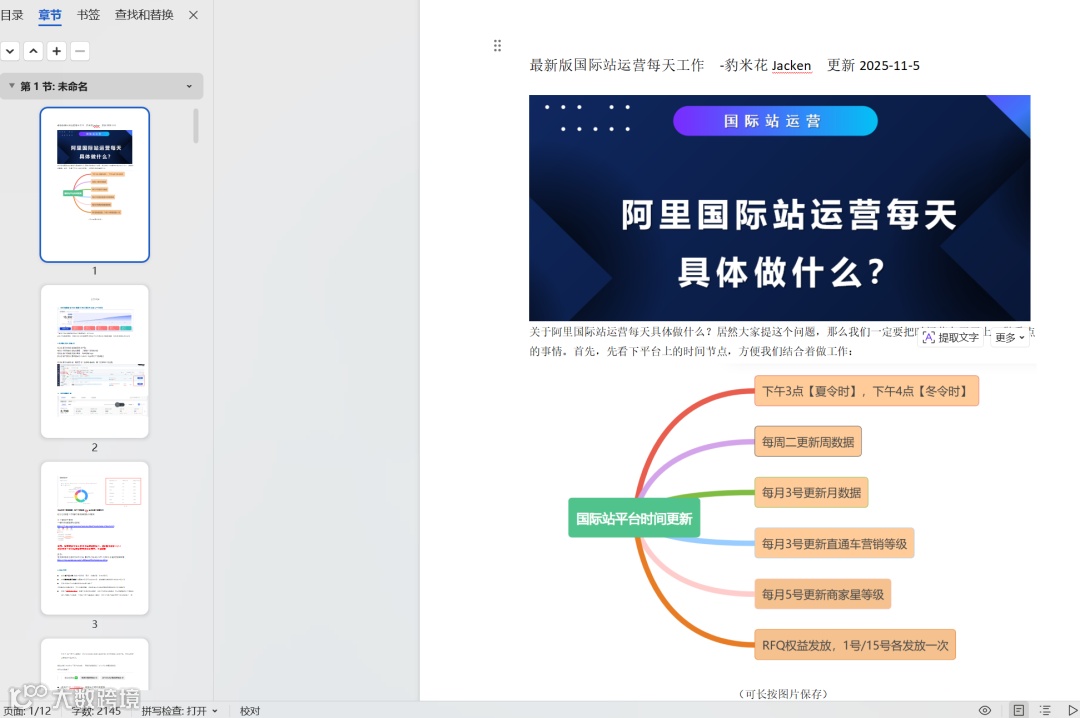
Task: Open the 书签 tab
Action: [x=88, y=14]
